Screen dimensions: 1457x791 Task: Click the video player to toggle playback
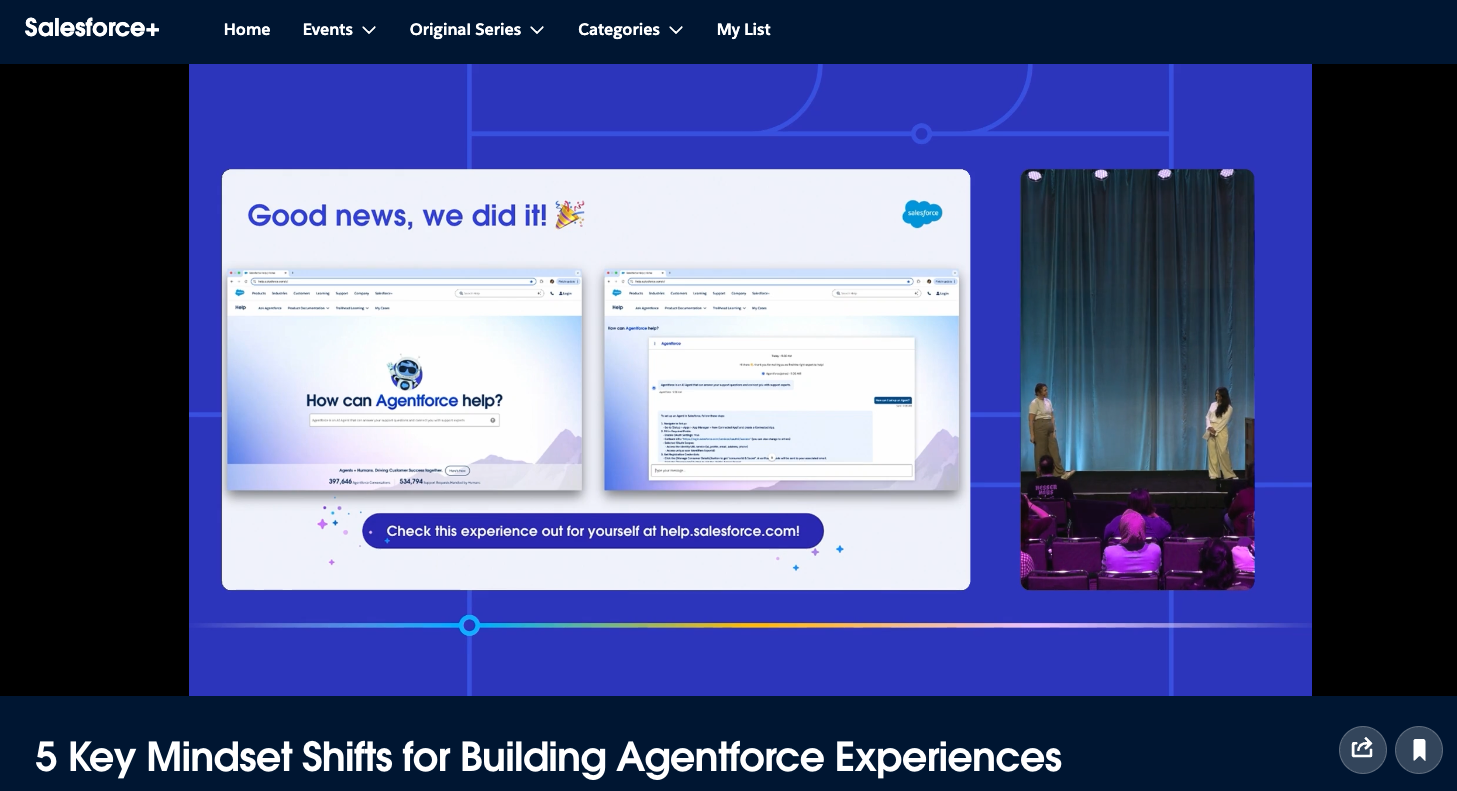coord(750,380)
